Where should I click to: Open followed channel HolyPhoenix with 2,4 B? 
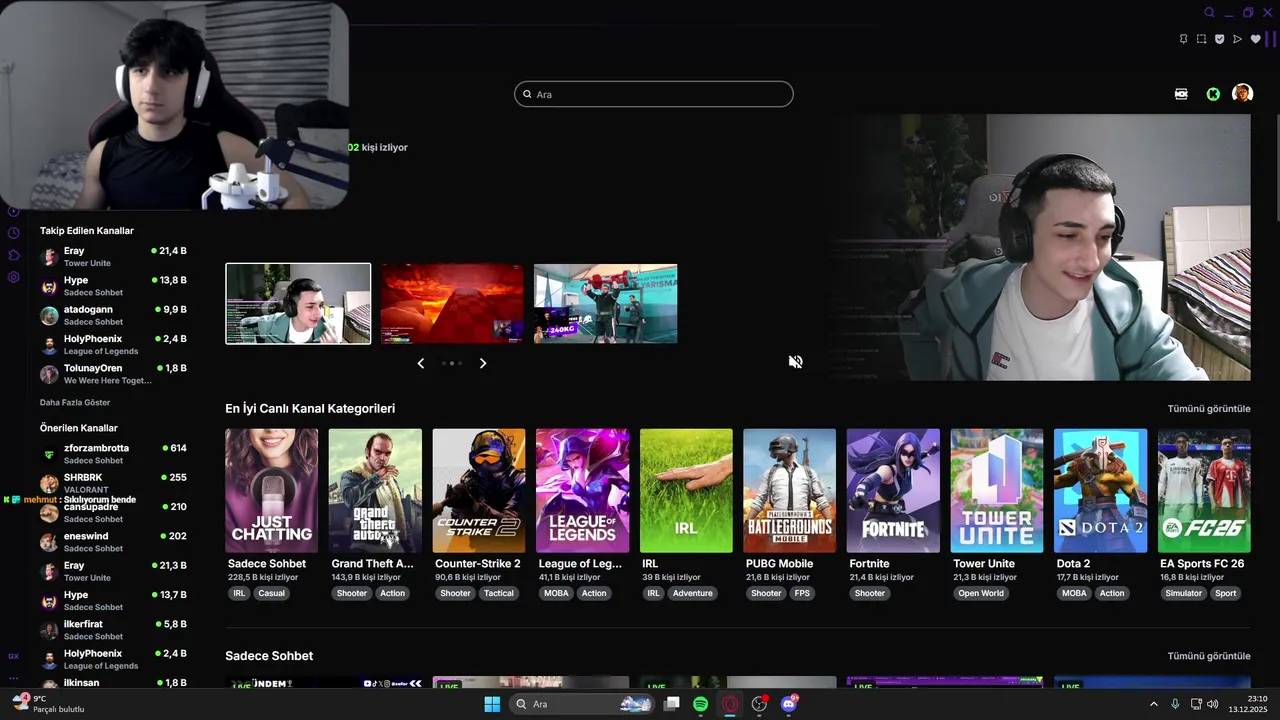[x=113, y=345]
